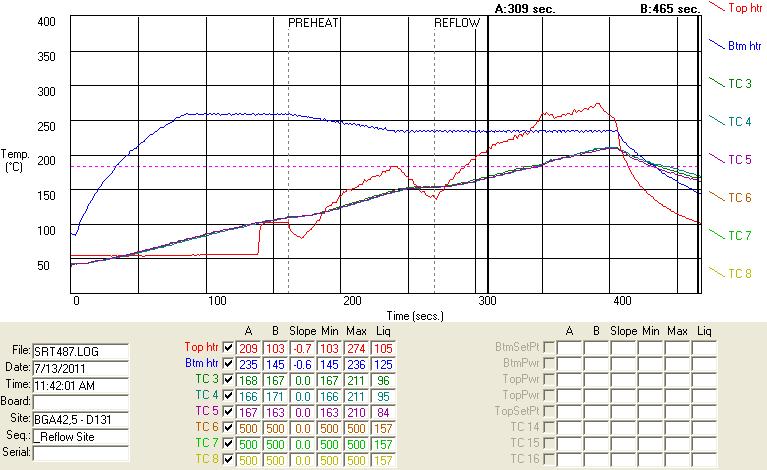Click the Seq. field _Reflow Site
The width and height of the screenshot is (767, 470).
click(x=81, y=436)
